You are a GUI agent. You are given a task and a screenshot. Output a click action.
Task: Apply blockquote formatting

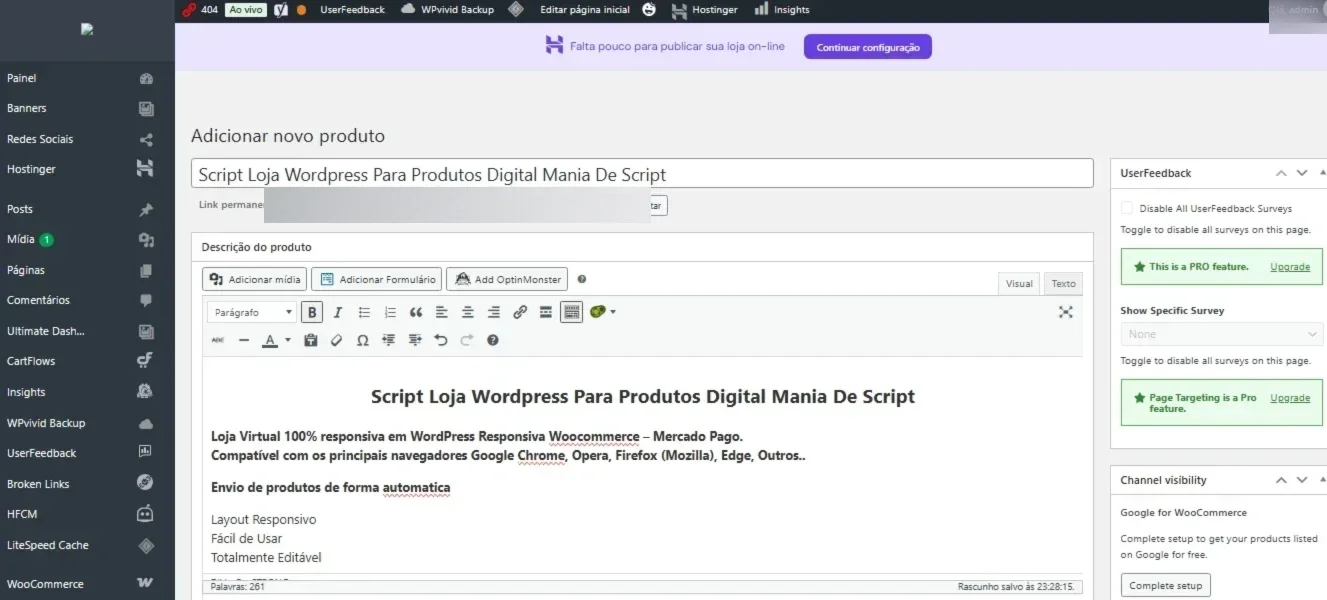pyautogui.click(x=416, y=312)
